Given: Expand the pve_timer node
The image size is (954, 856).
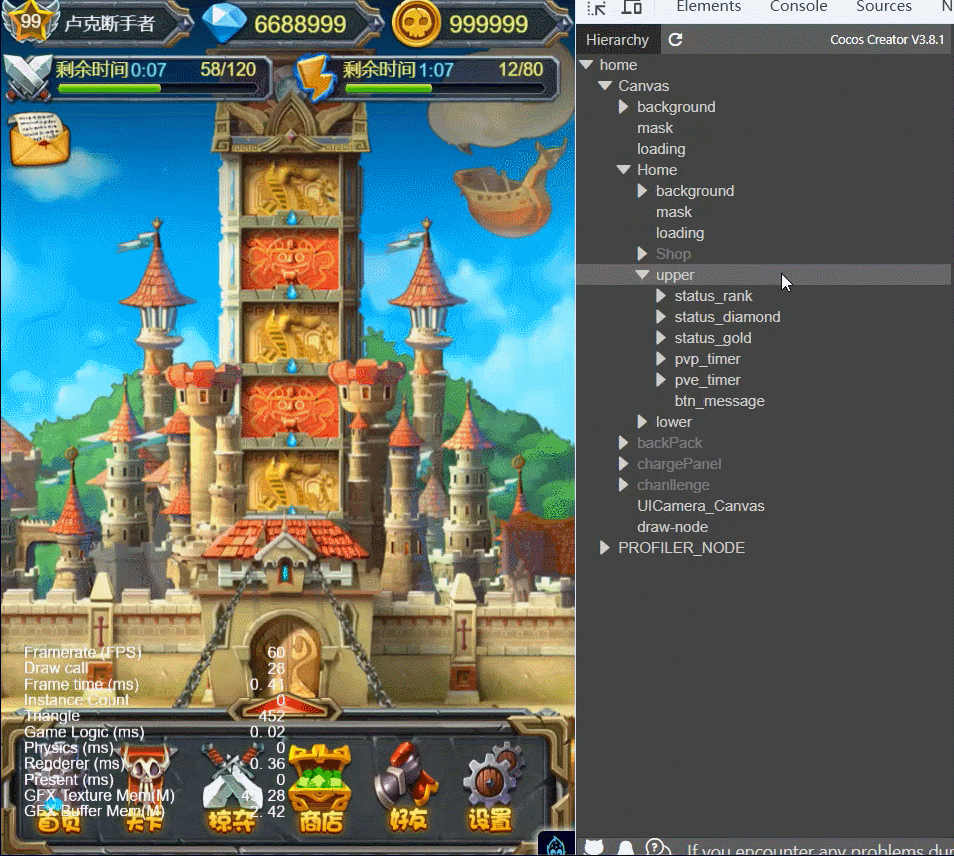Looking at the screenshot, I should pos(661,380).
